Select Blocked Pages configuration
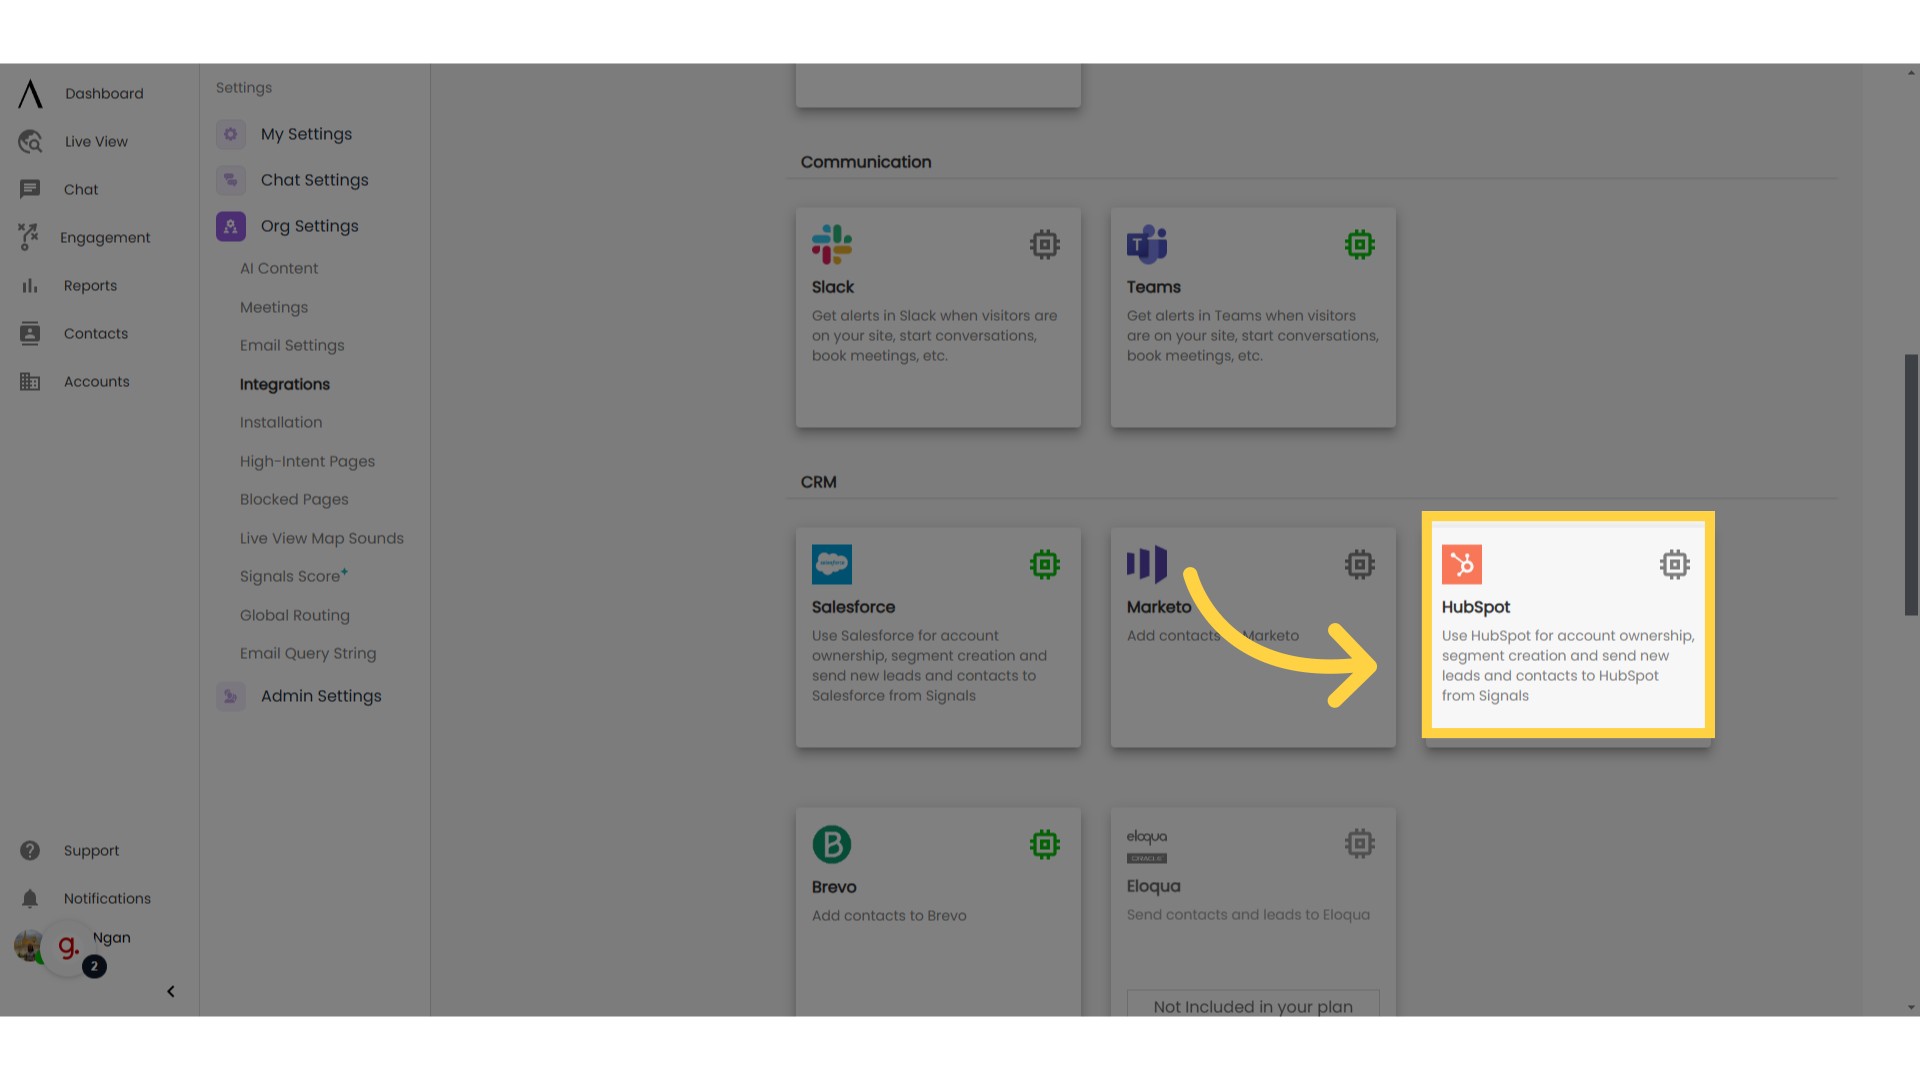The width and height of the screenshot is (1920, 1080). 293,498
